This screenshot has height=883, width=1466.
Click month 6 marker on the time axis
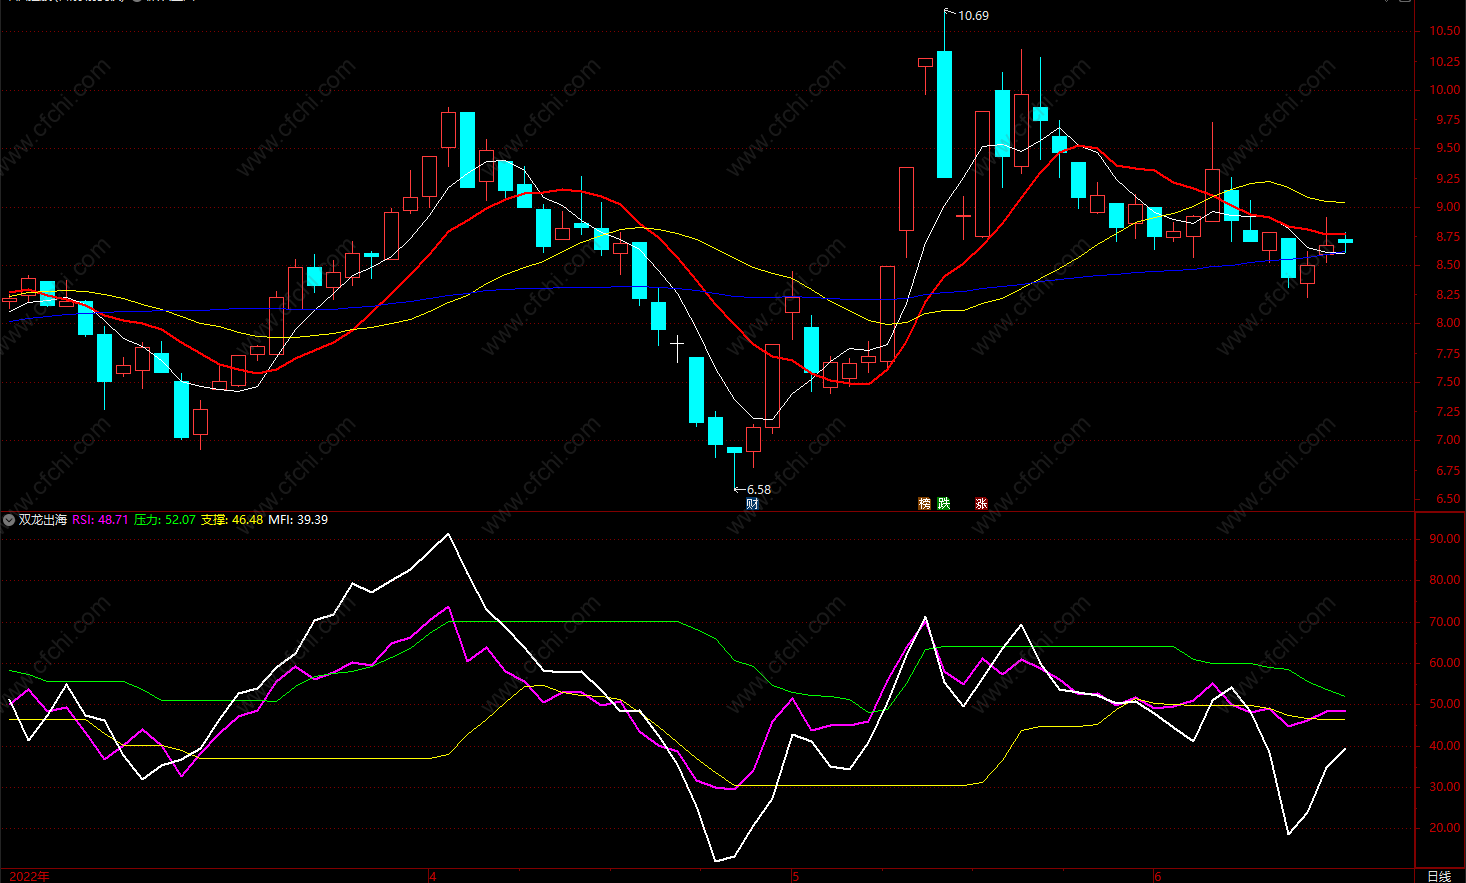[x=1158, y=877]
